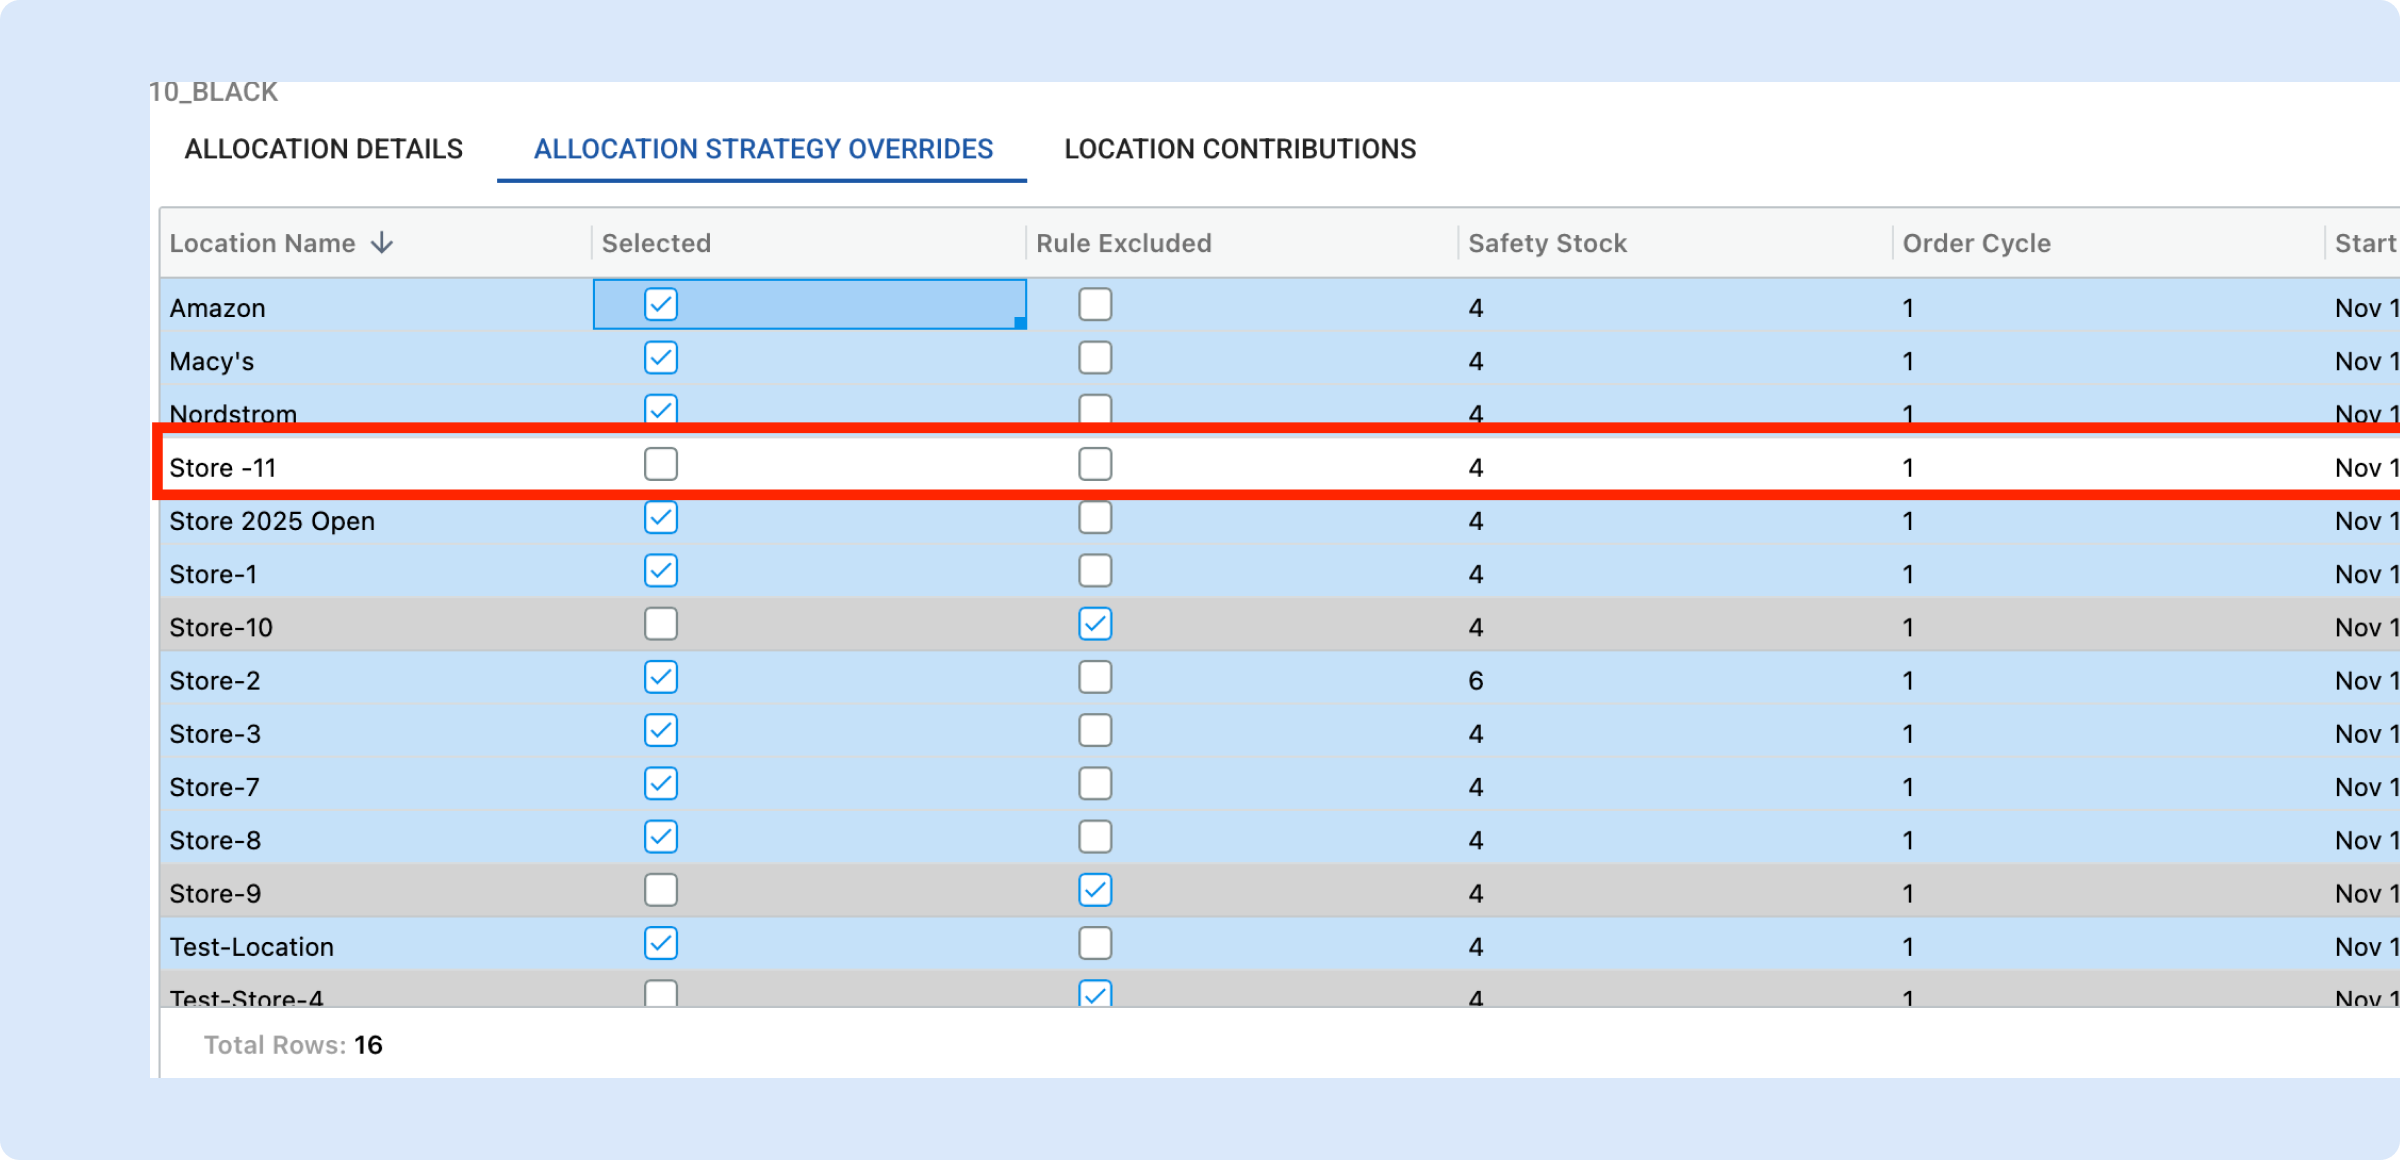The width and height of the screenshot is (2400, 1160).
Task: Check Selected checkbox for Store -11
Action: [660, 465]
